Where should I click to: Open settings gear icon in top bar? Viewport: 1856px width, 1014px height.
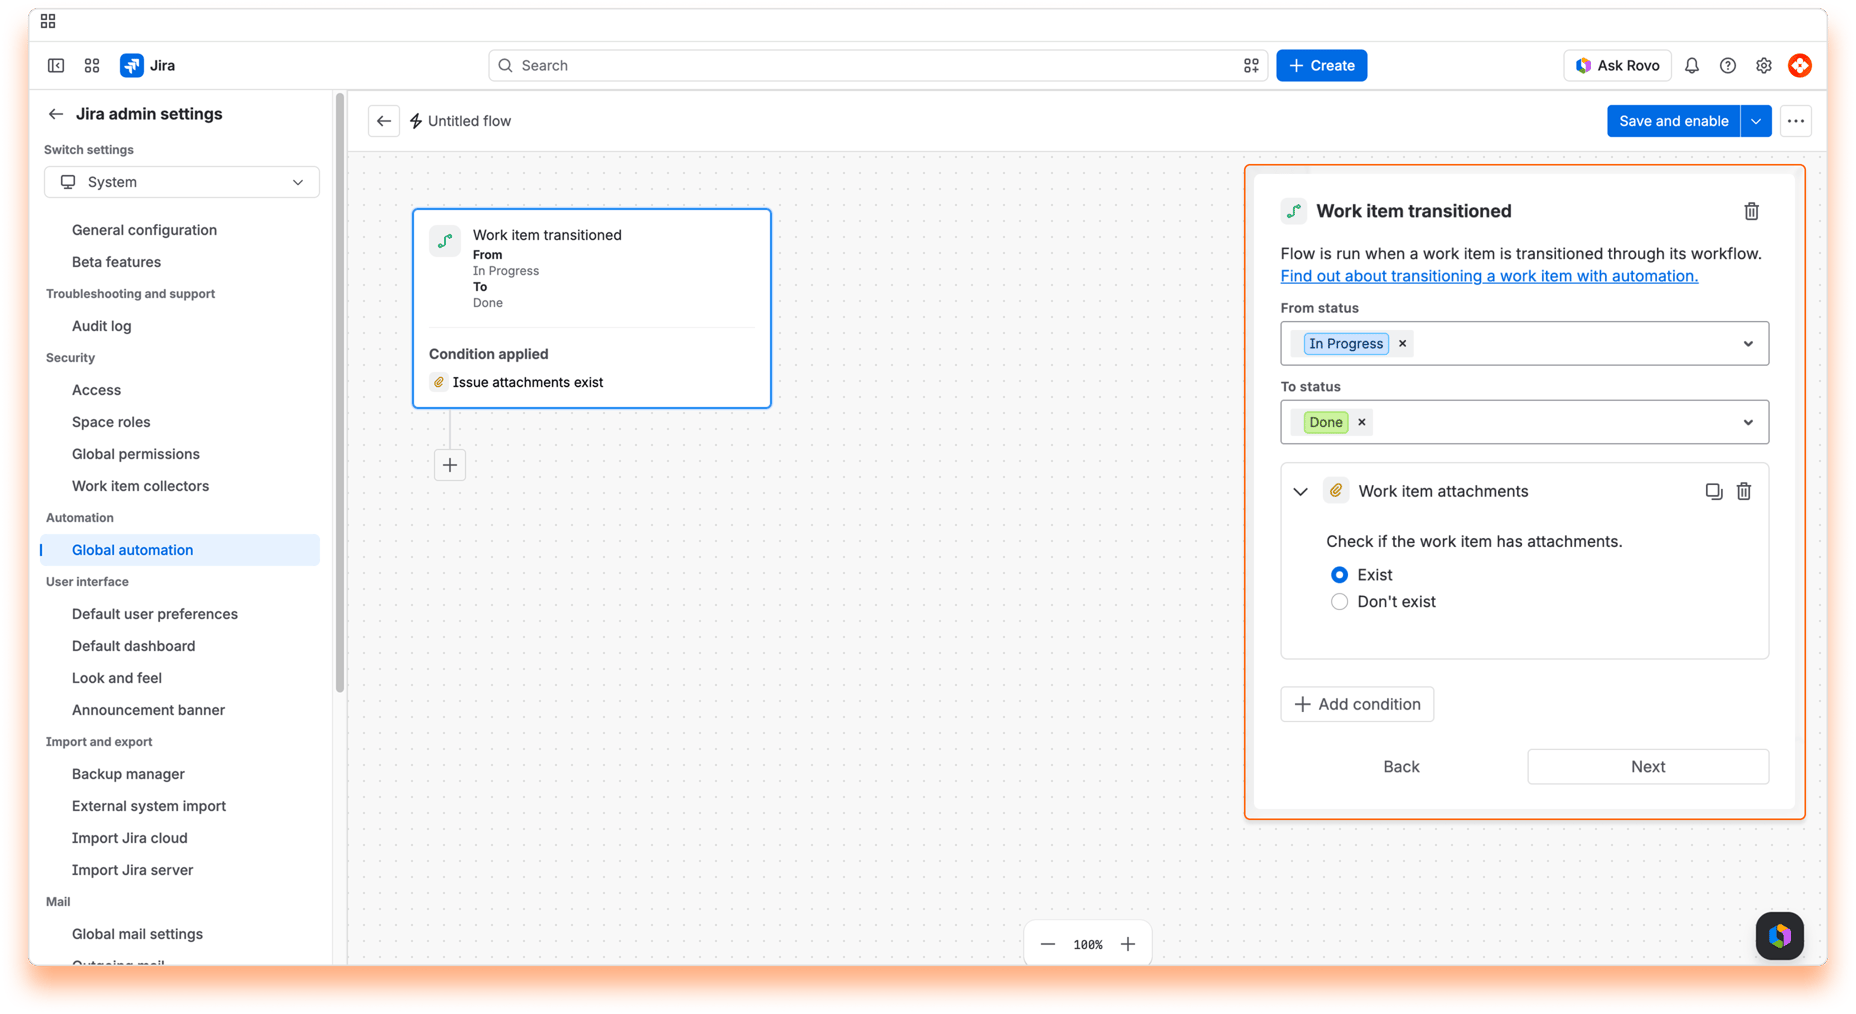pyautogui.click(x=1764, y=65)
